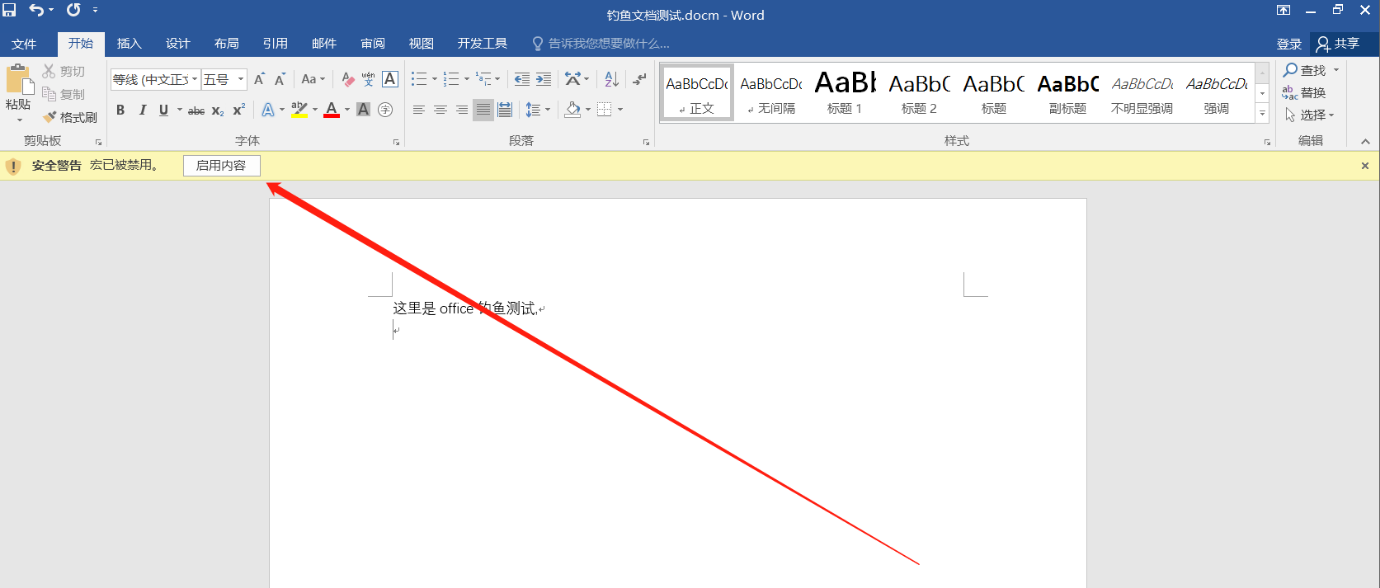Open the 选择 selection dropdown

click(x=1310, y=115)
